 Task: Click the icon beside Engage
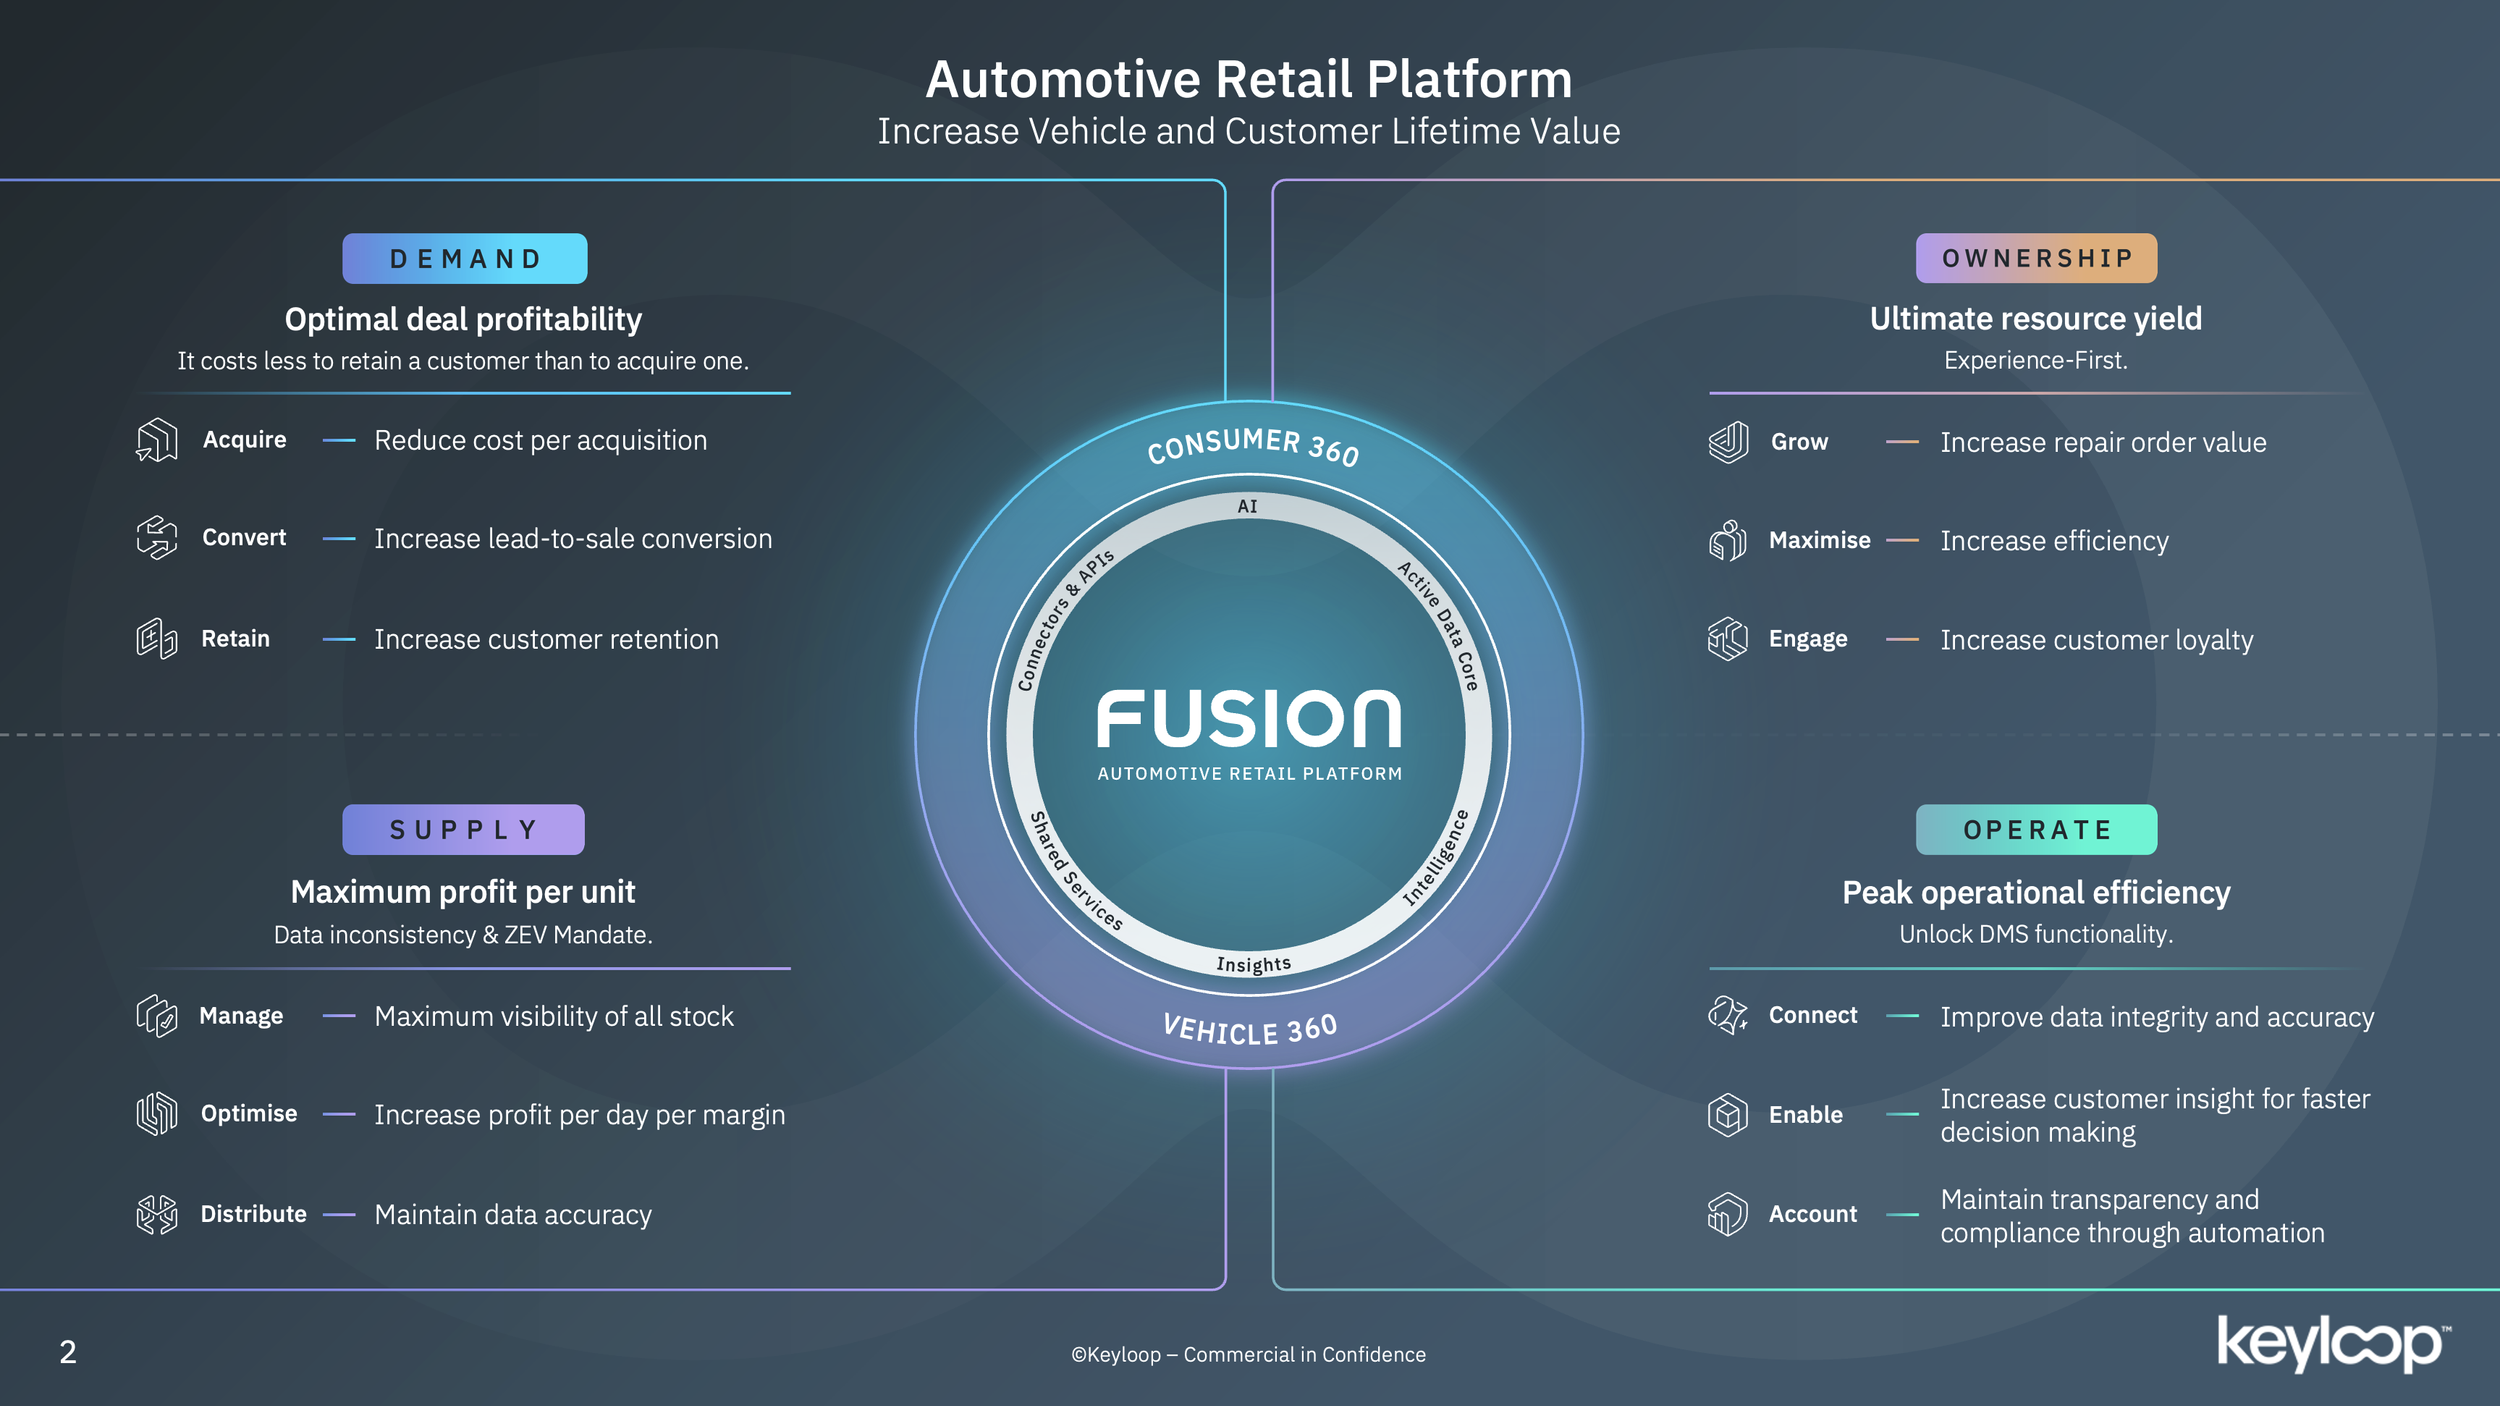click(x=1728, y=639)
